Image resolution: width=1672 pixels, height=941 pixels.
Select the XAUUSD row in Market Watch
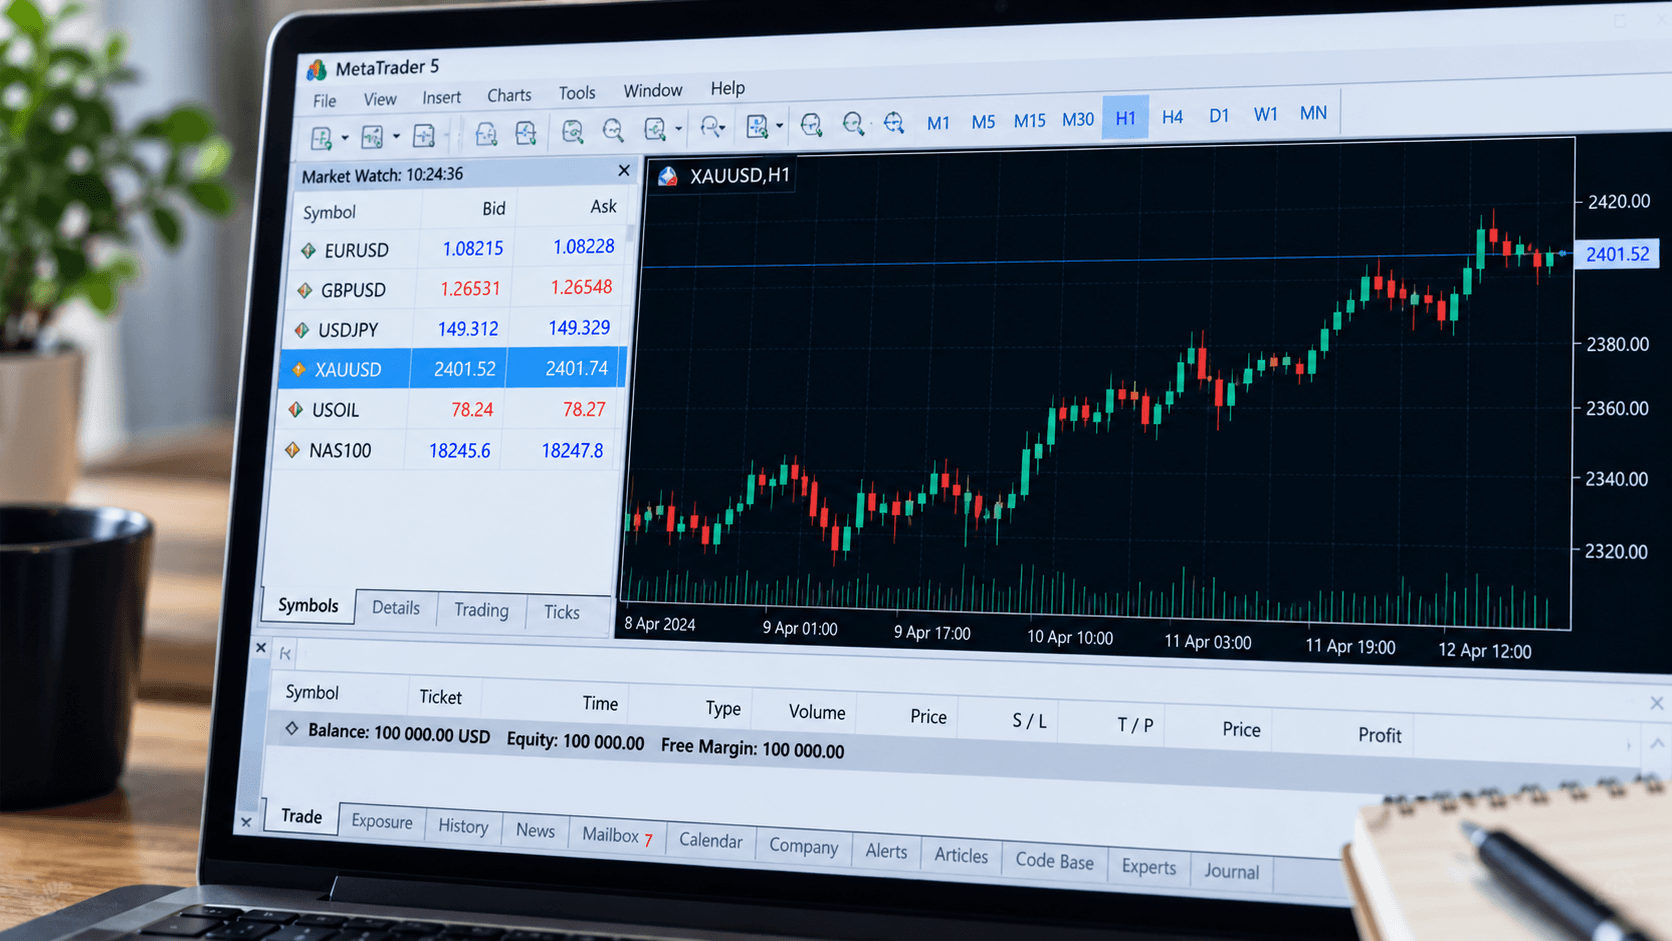pos(453,369)
